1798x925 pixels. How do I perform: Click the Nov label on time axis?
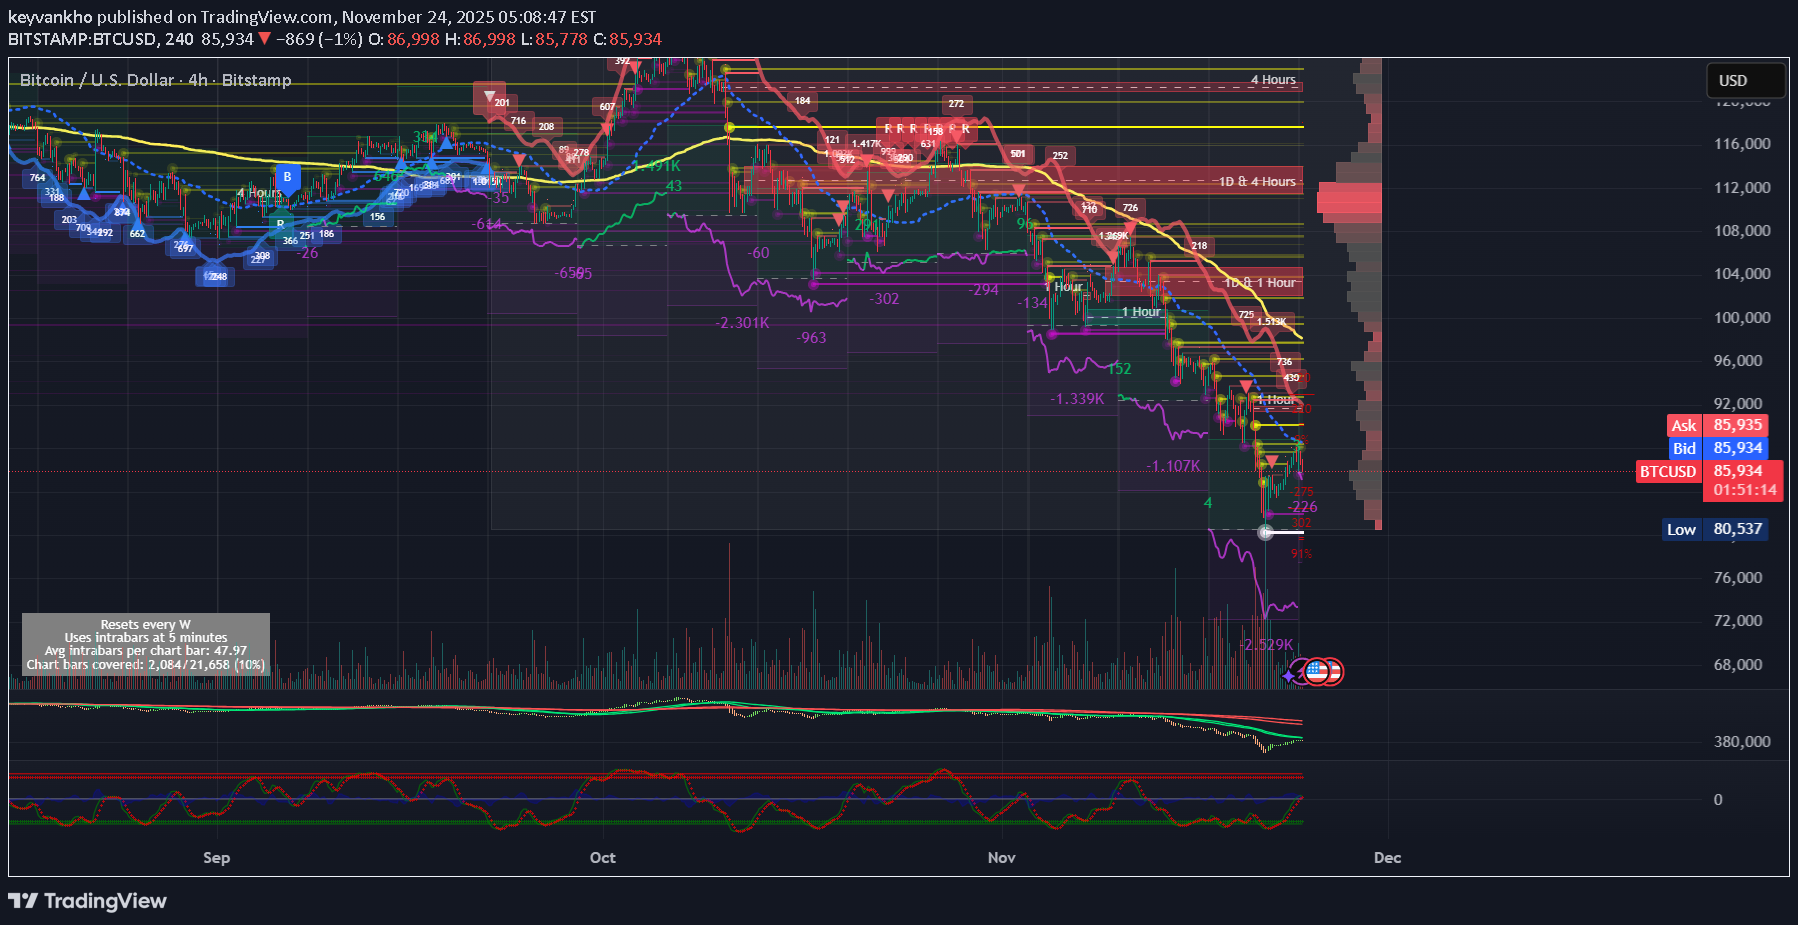click(x=1001, y=858)
